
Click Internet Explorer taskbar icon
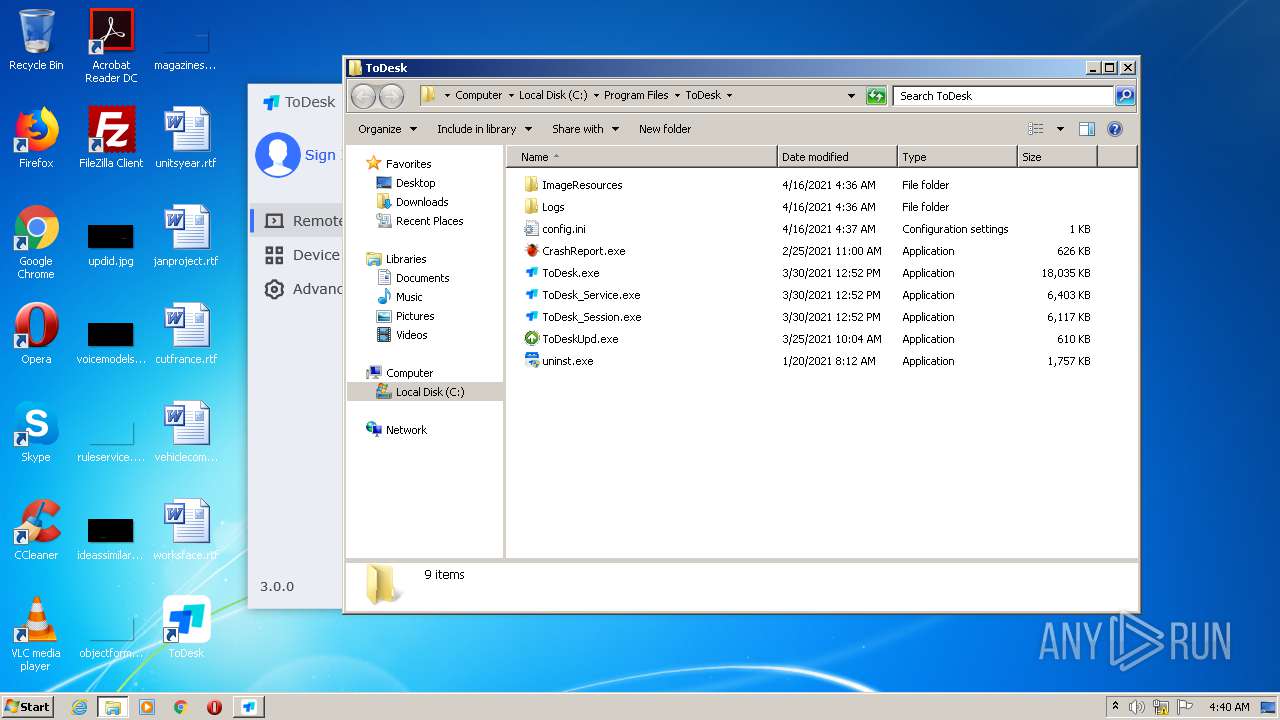click(x=79, y=707)
